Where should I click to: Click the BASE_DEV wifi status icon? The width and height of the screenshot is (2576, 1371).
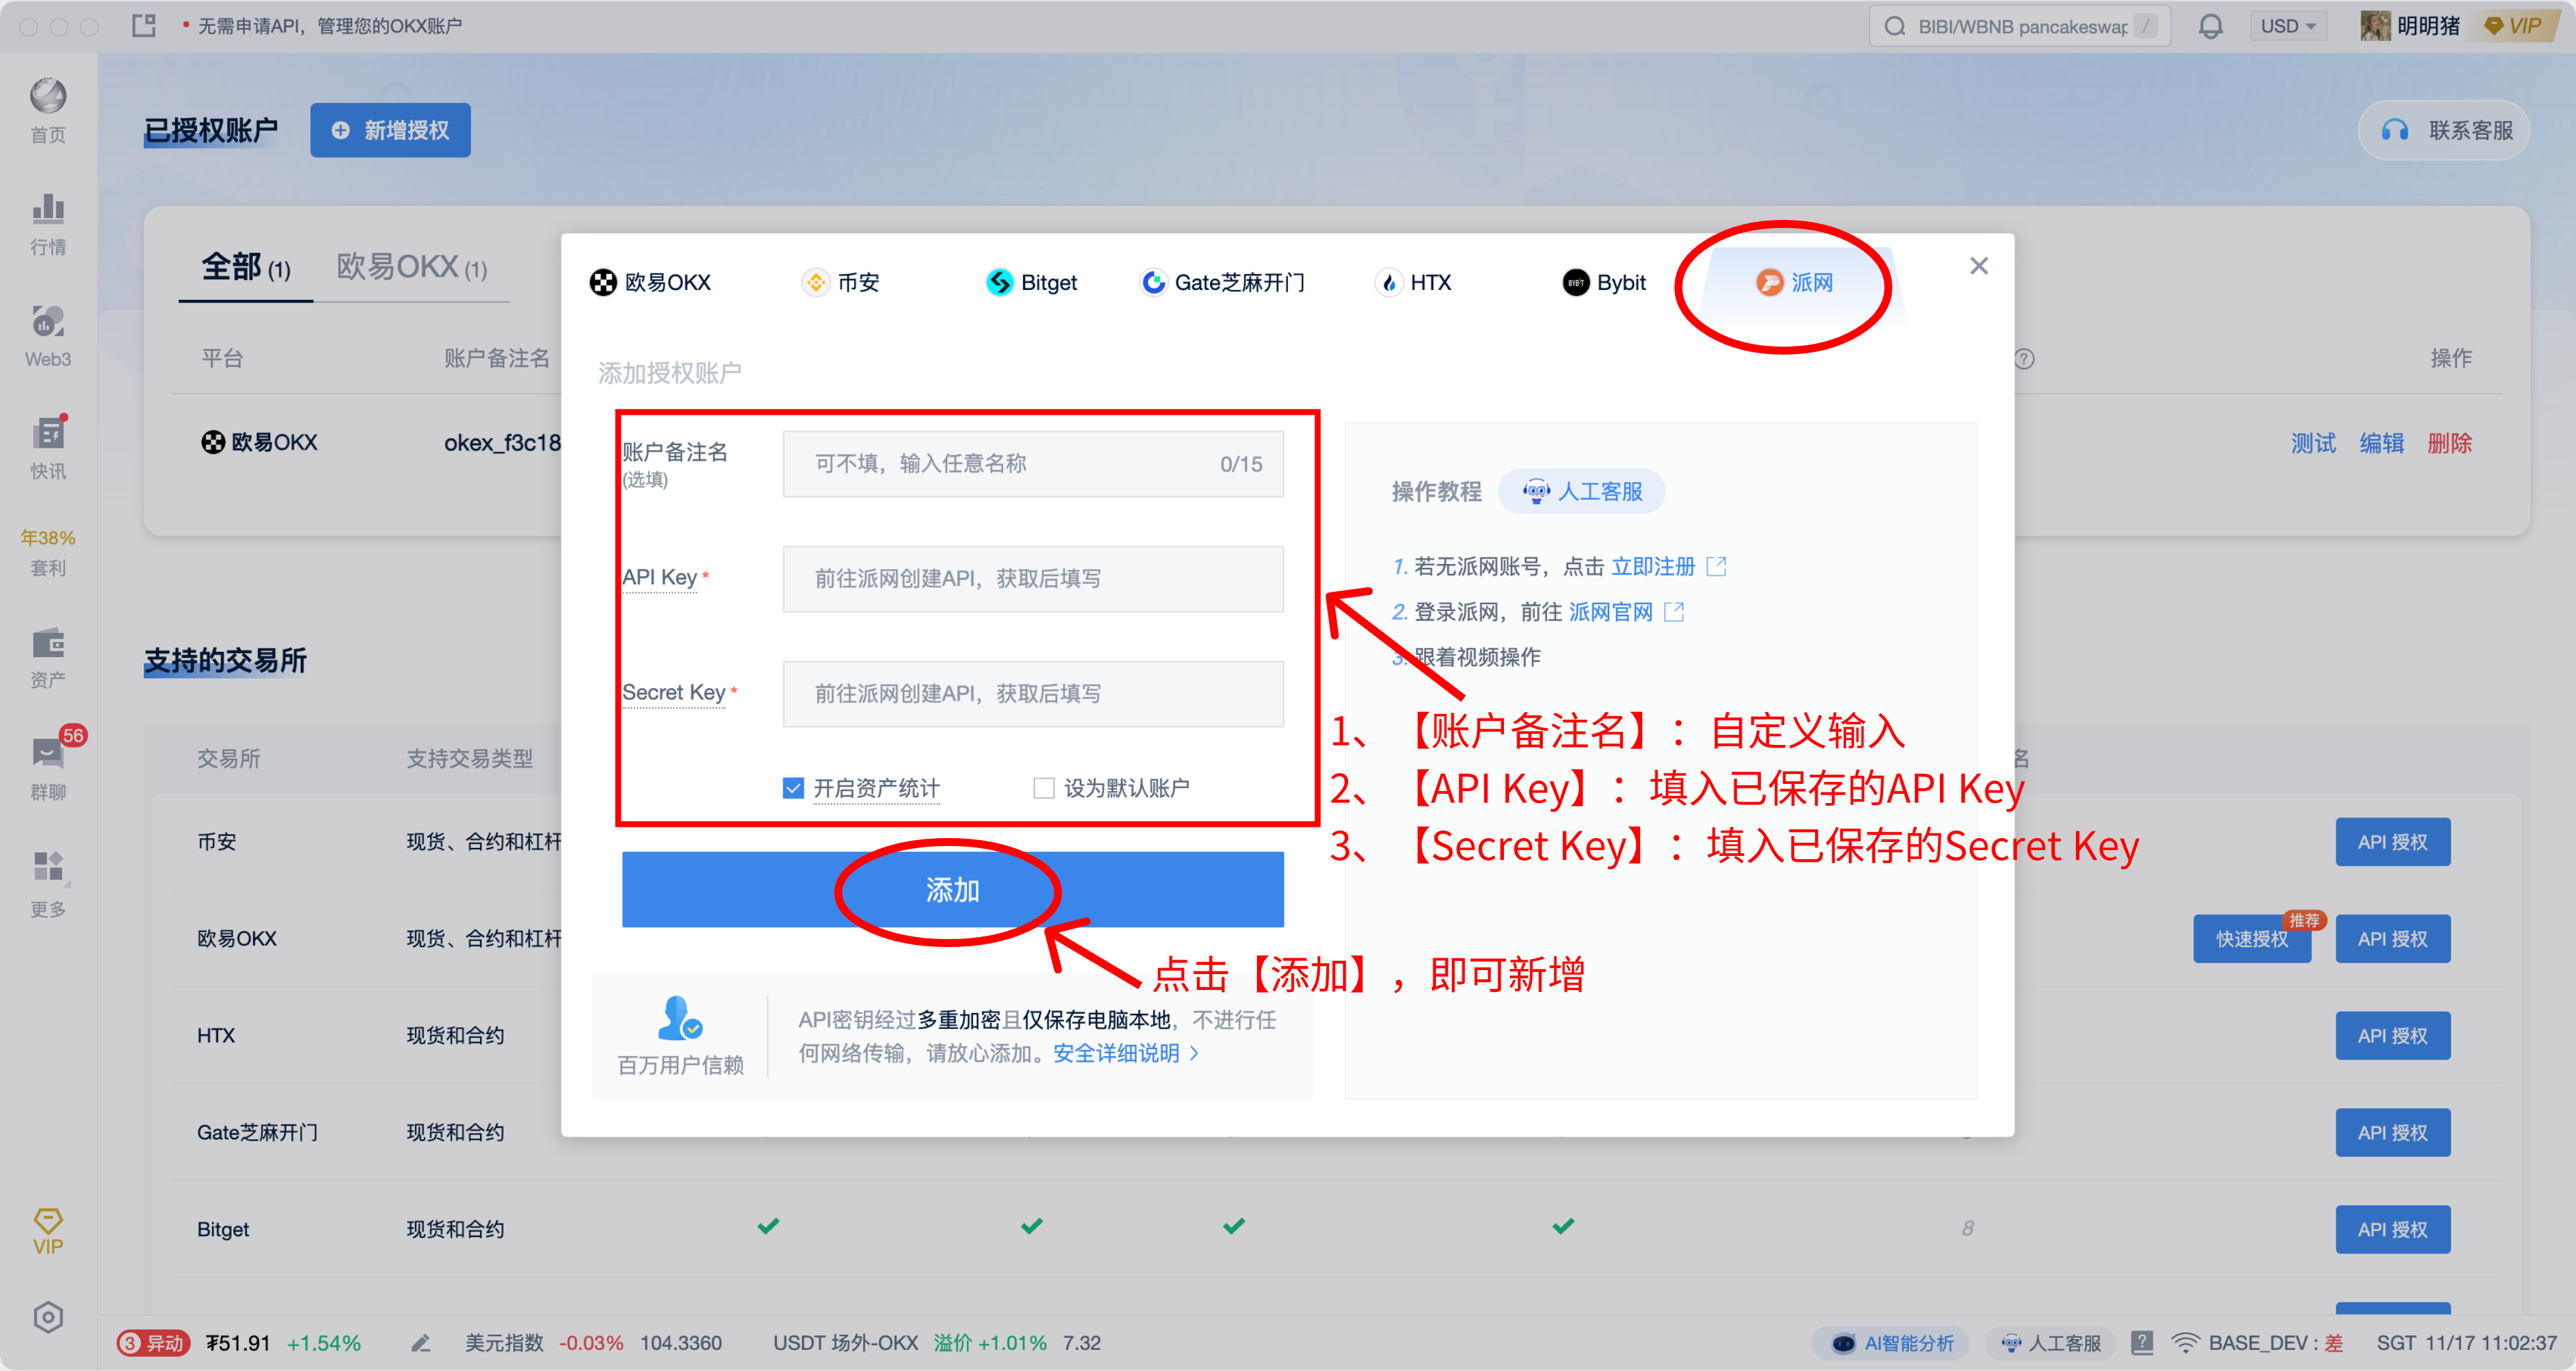[2185, 1343]
